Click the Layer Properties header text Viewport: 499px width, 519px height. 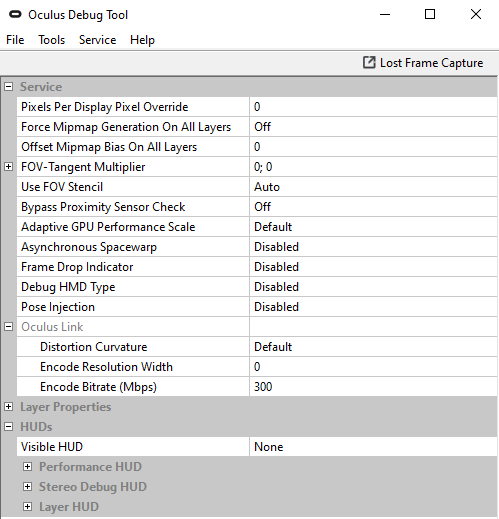pyautogui.click(x=66, y=407)
